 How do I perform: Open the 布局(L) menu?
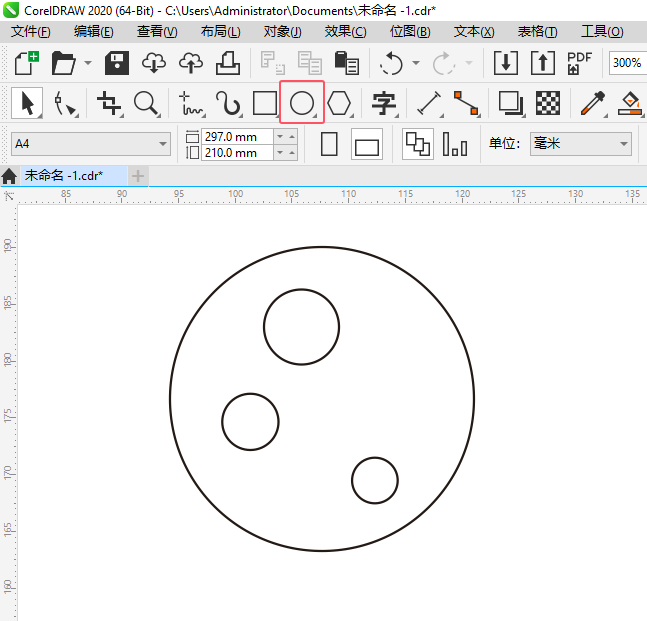click(221, 32)
